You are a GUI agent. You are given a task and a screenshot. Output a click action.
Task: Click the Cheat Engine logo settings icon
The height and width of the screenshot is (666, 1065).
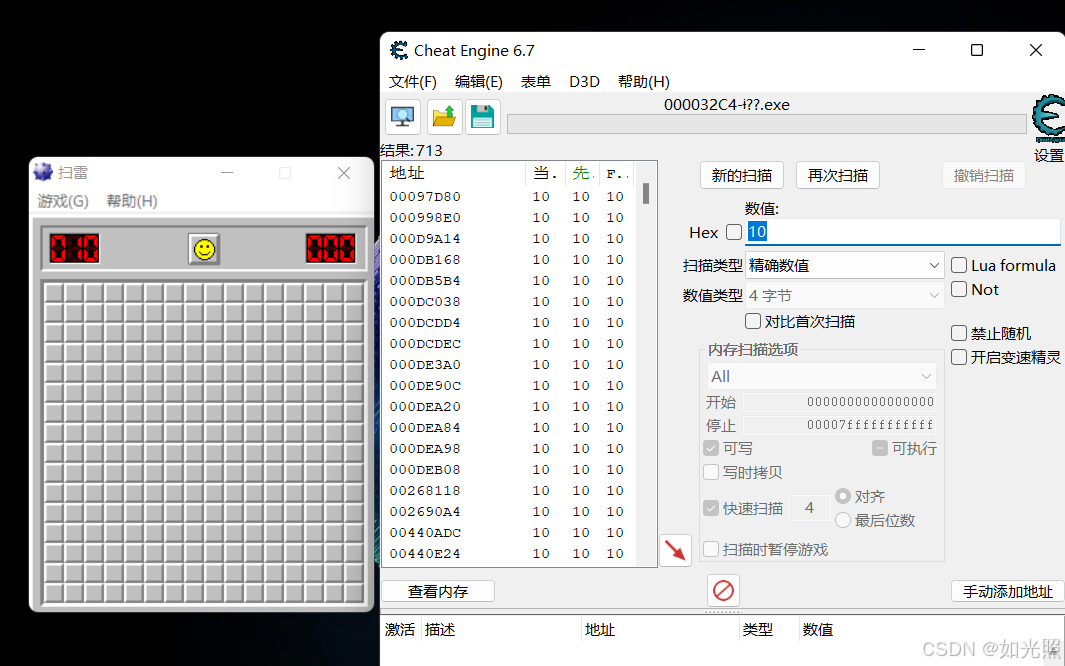(x=1049, y=119)
